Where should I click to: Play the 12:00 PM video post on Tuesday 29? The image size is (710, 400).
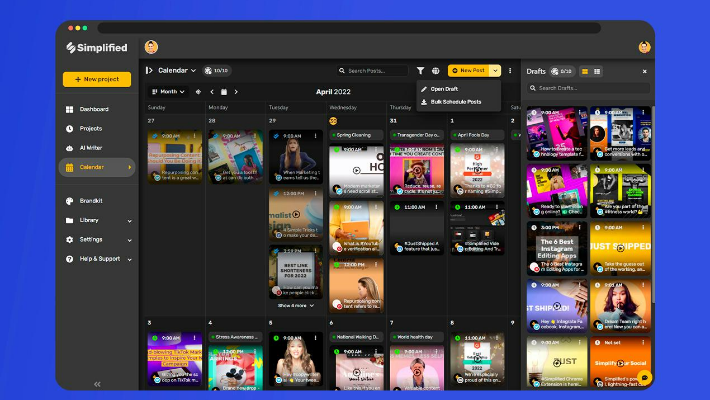click(x=296, y=214)
